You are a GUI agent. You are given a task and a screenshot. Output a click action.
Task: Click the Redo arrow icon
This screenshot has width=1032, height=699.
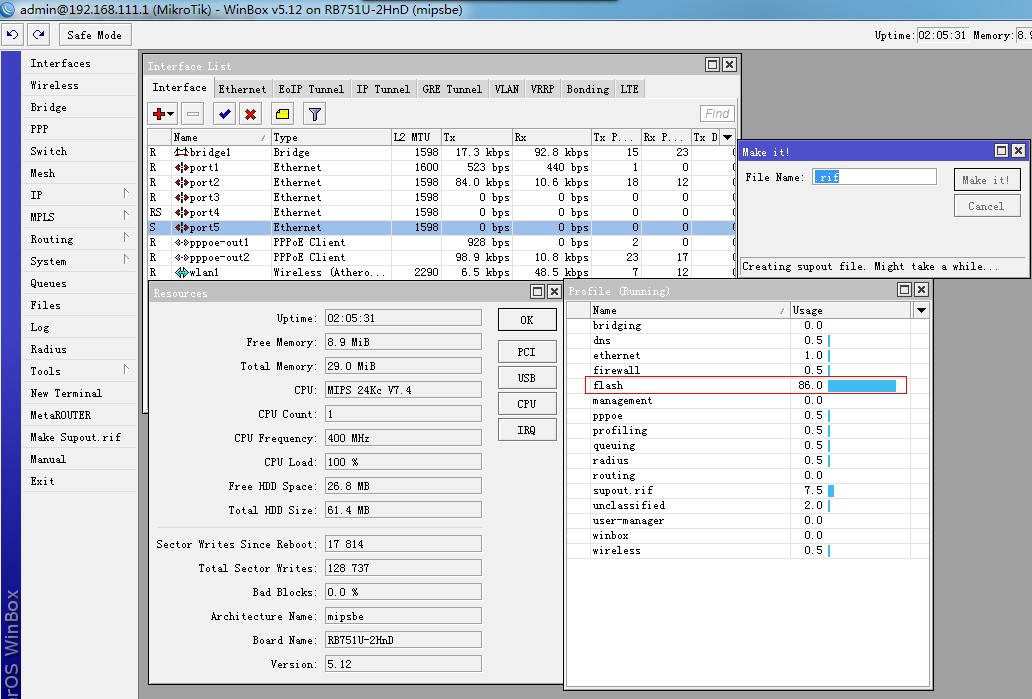[x=38, y=35]
